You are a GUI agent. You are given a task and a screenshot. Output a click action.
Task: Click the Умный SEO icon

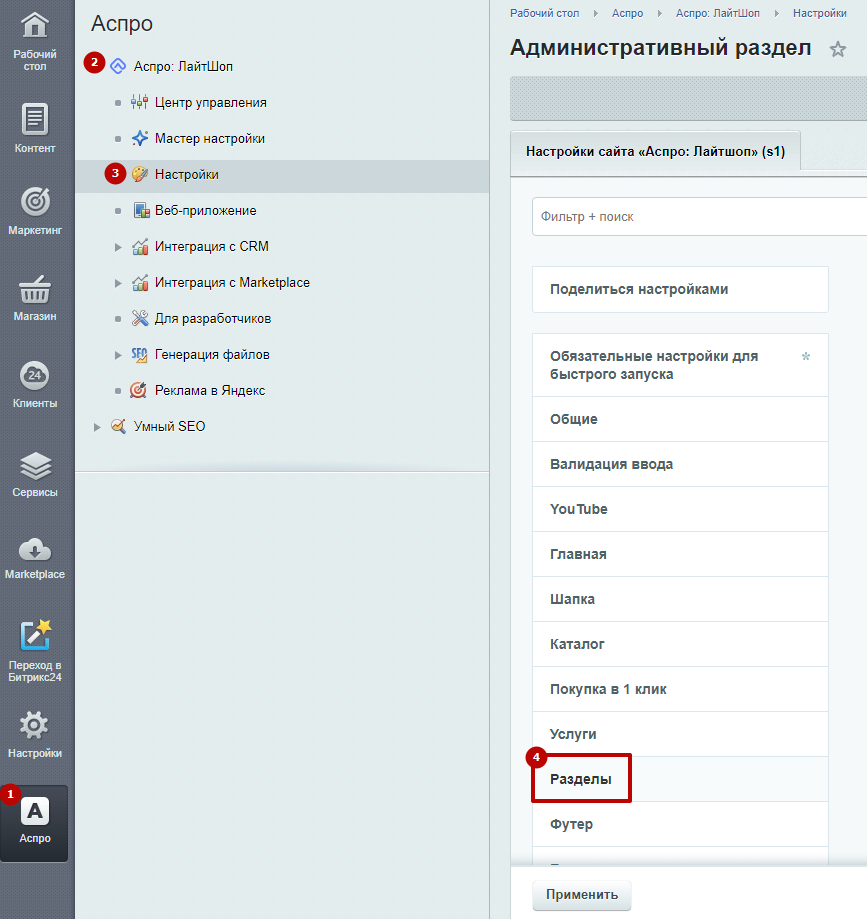coord(118,426)
